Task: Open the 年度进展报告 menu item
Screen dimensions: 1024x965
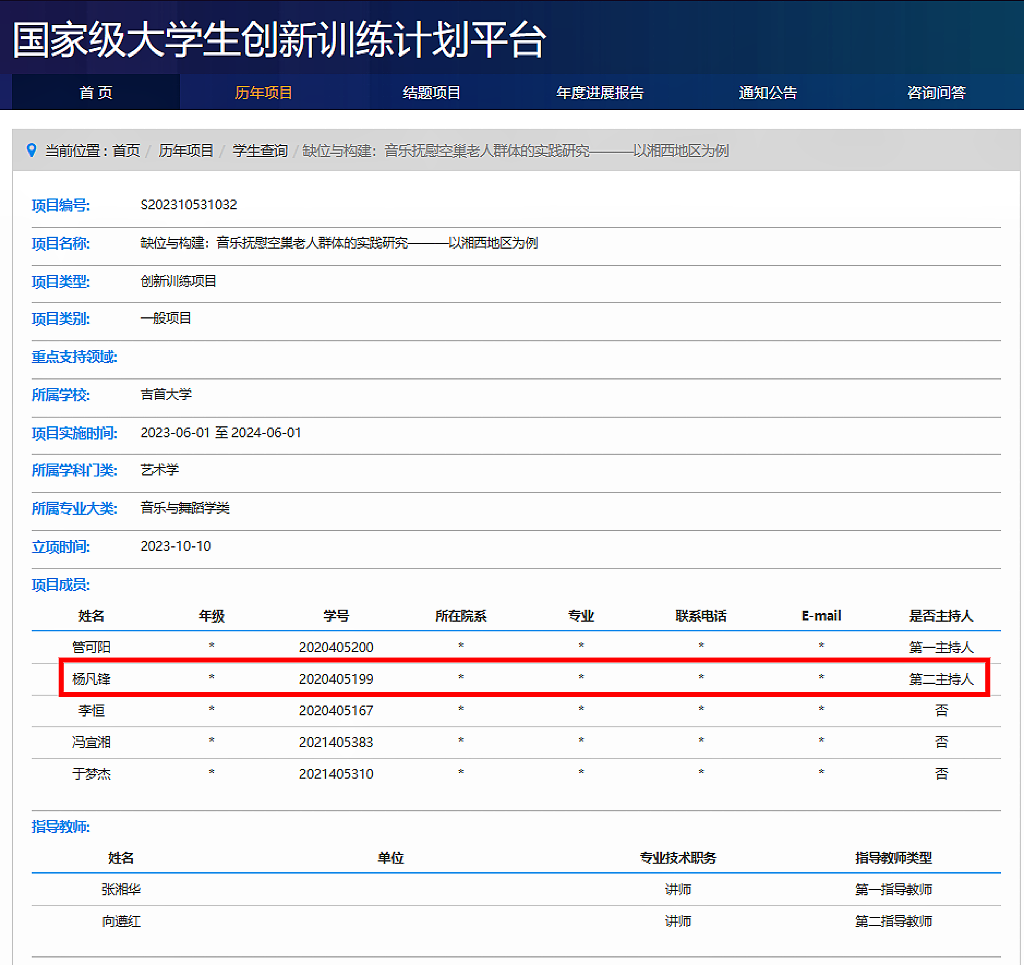Action: (600, 93)
